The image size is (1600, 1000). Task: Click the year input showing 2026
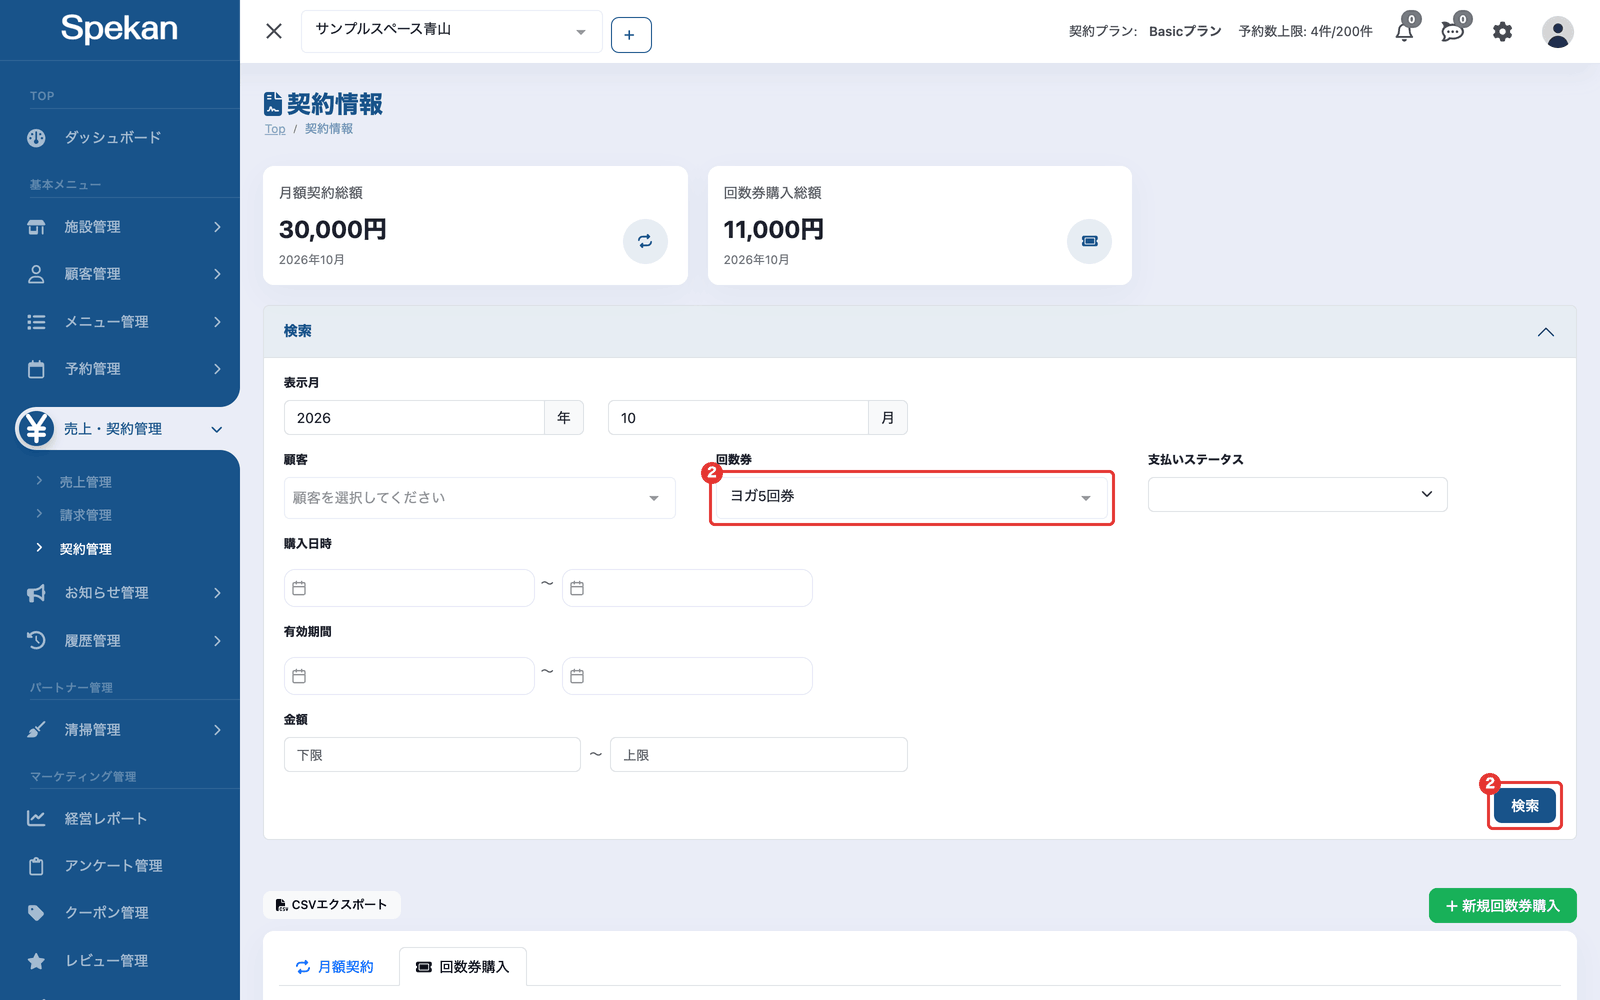[x=414, y=418]
